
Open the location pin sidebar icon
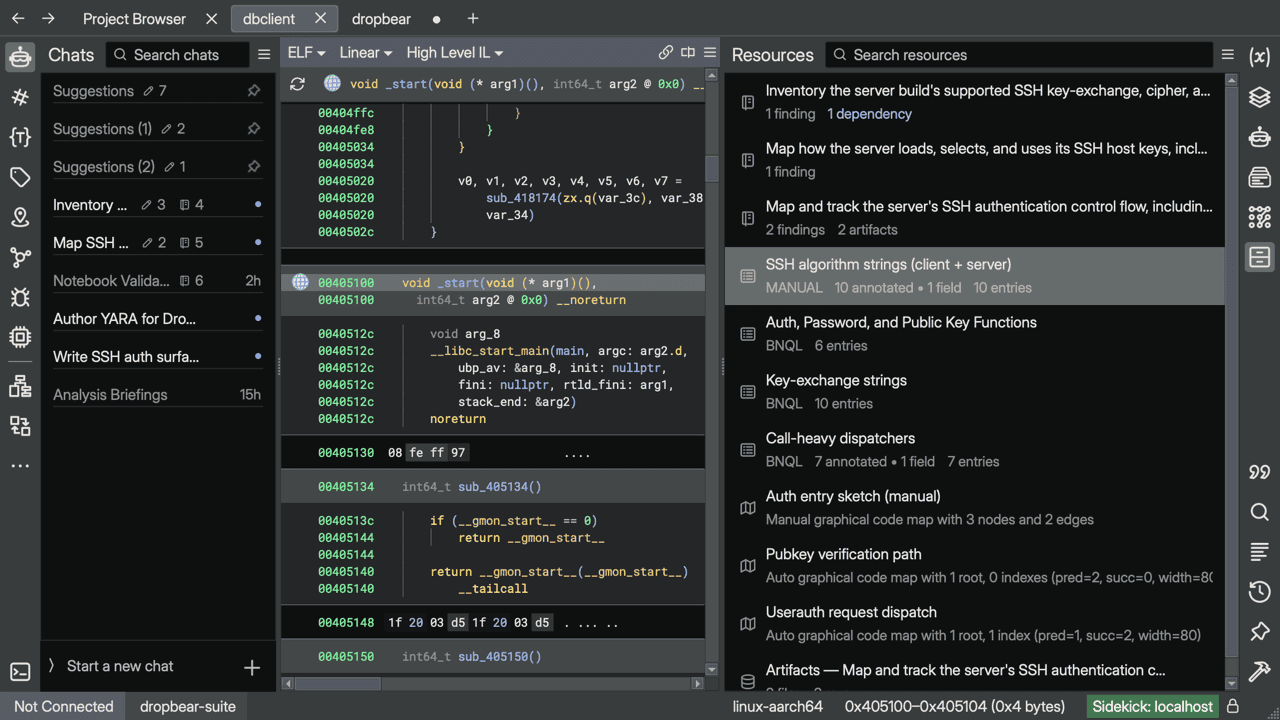20,217
